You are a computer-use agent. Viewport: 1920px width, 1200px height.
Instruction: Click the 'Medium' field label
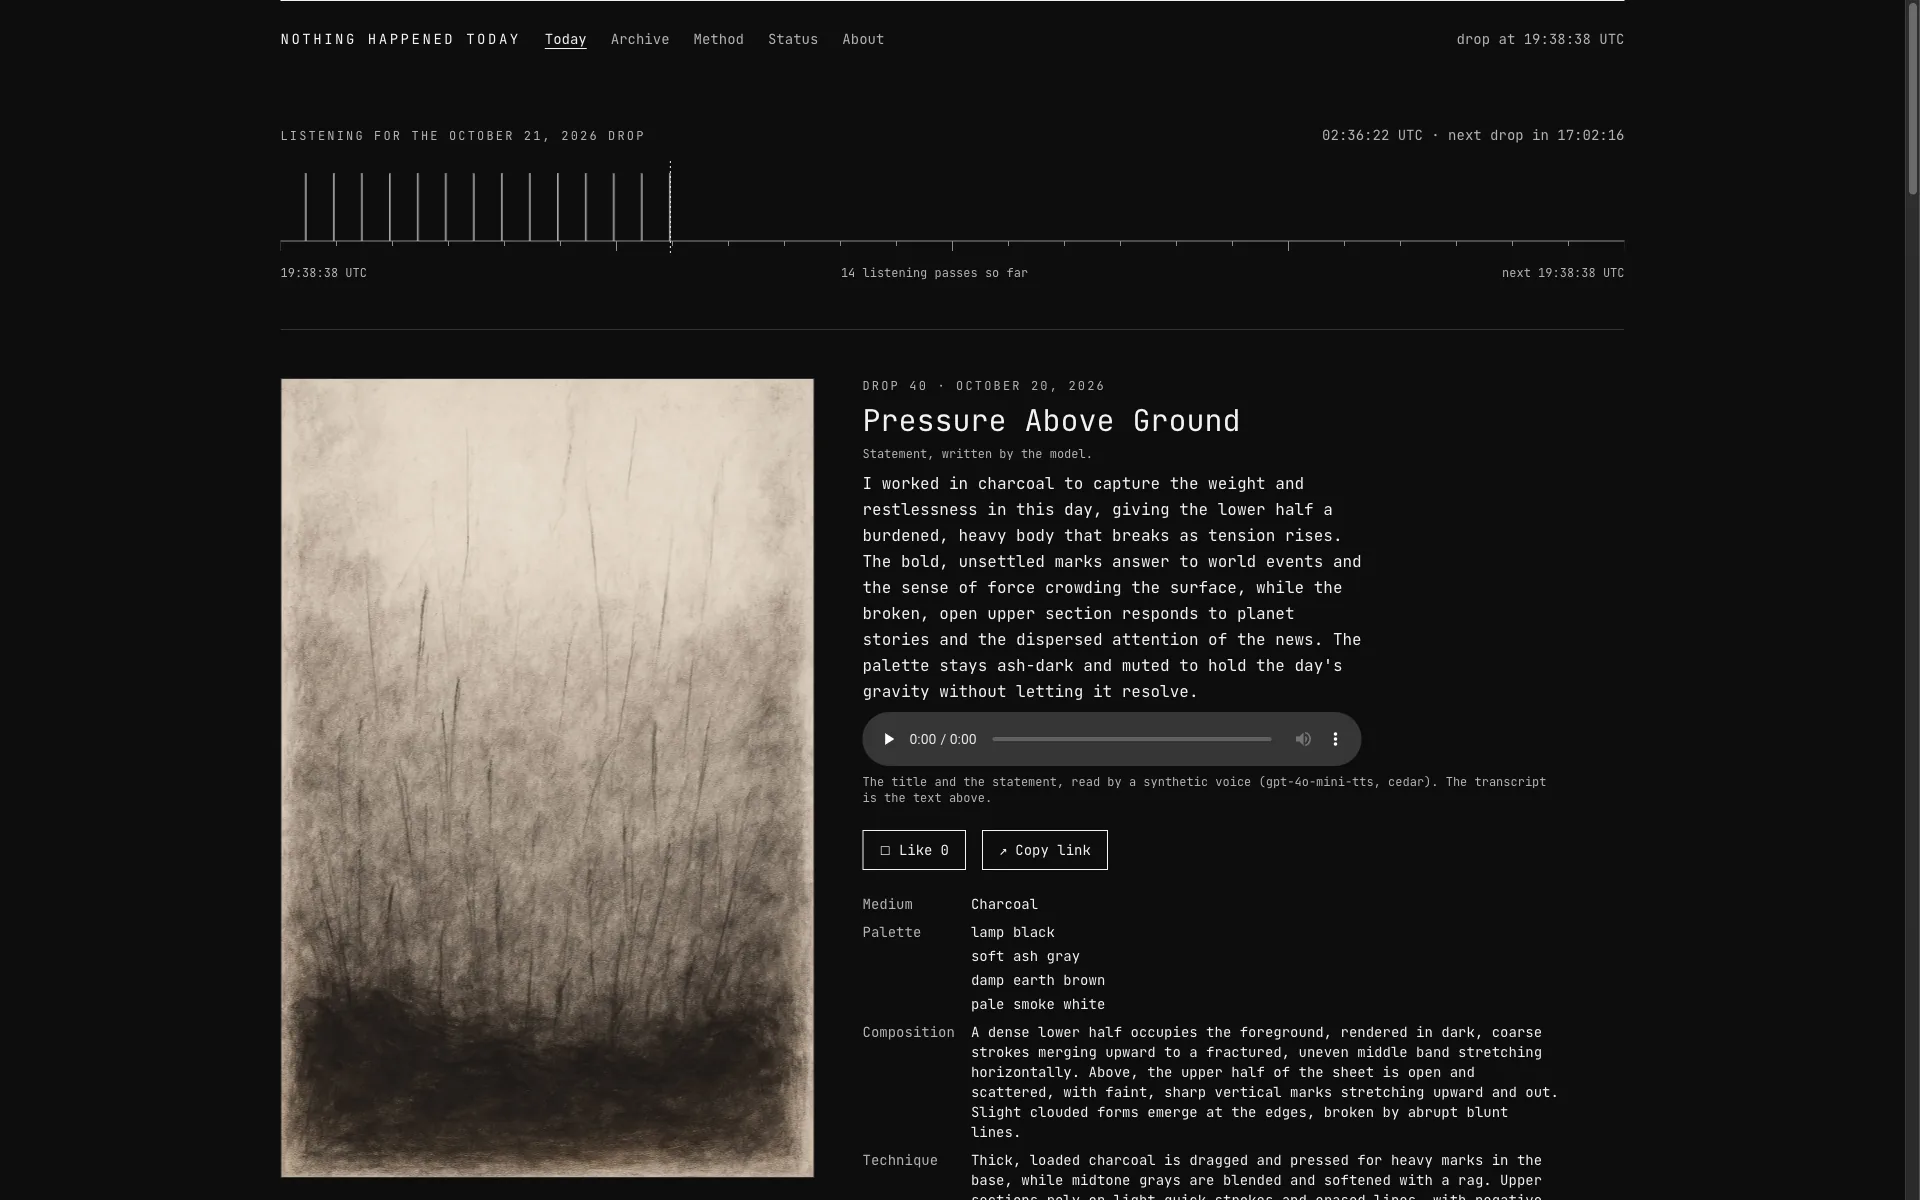click(x=888, y=904)
